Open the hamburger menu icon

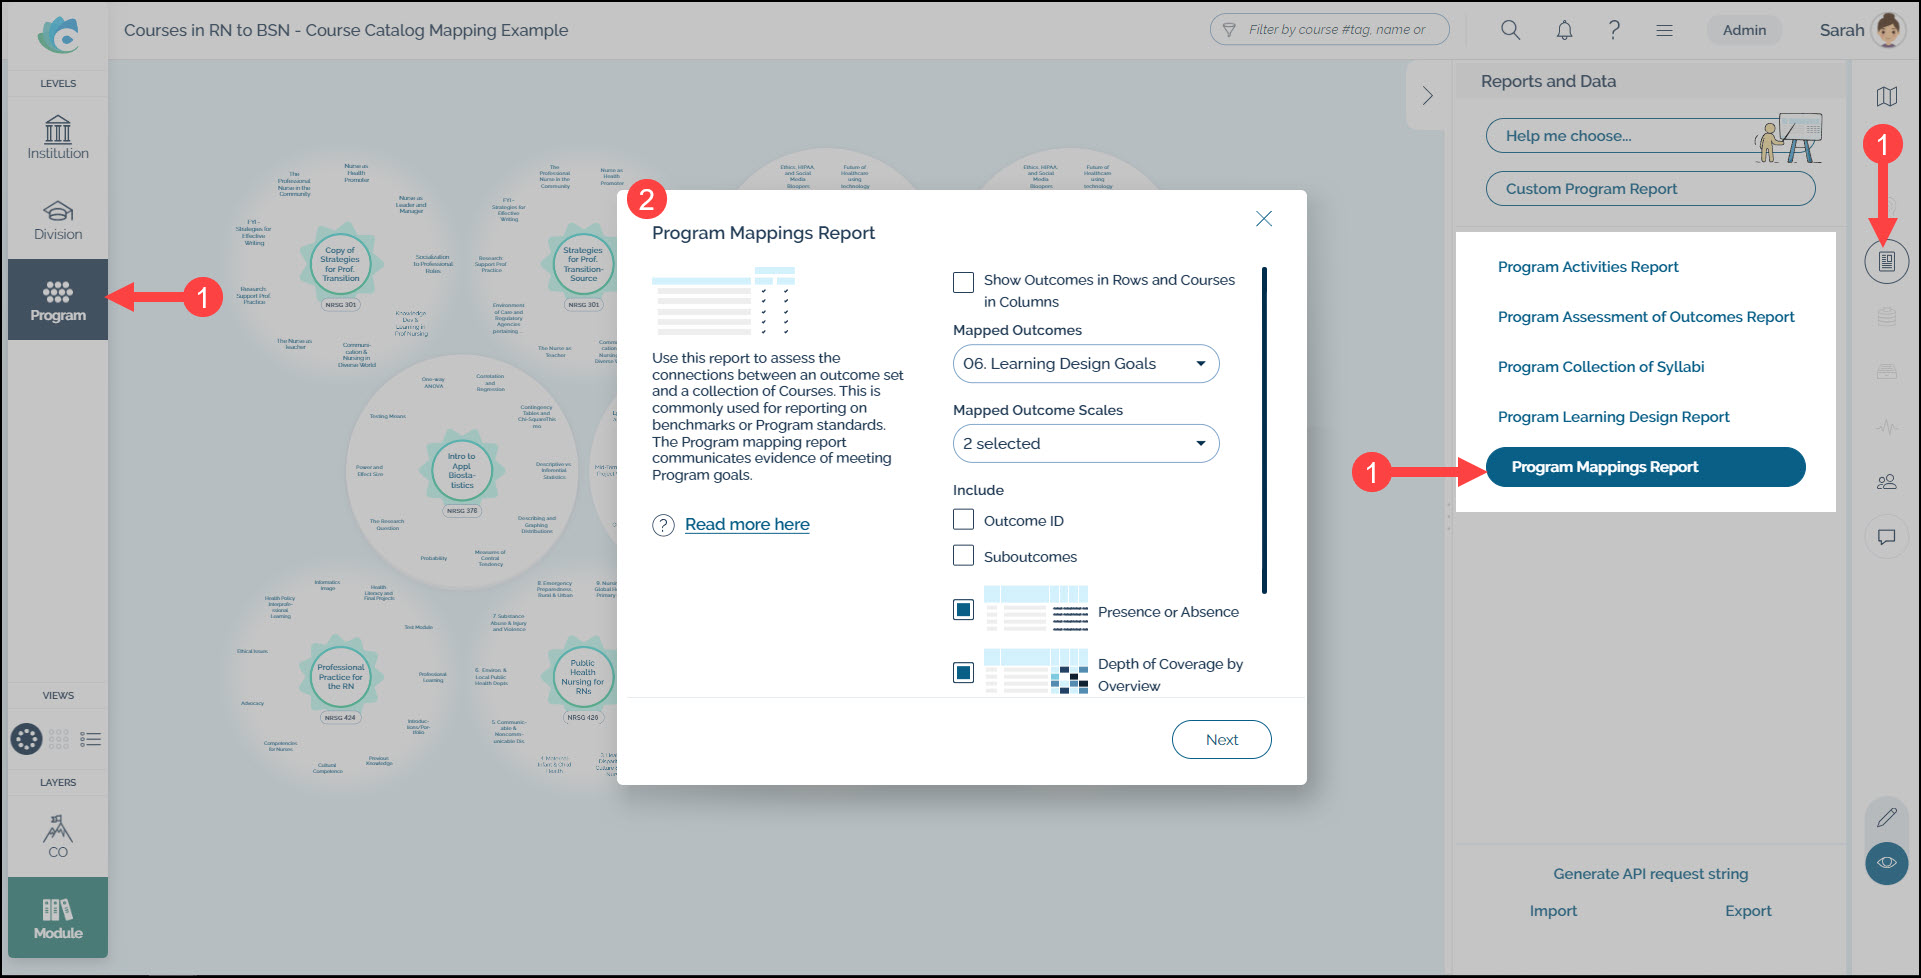(x=1664, y=30)
